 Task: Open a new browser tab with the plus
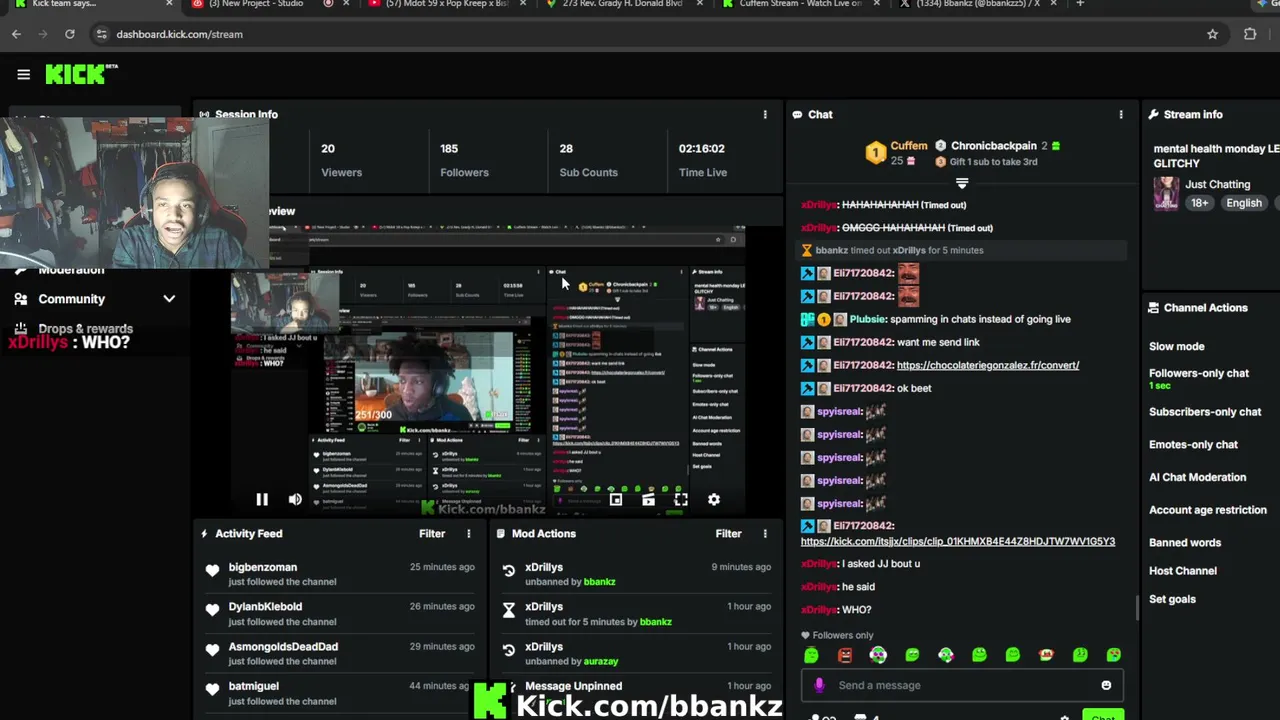point(1080,4)
